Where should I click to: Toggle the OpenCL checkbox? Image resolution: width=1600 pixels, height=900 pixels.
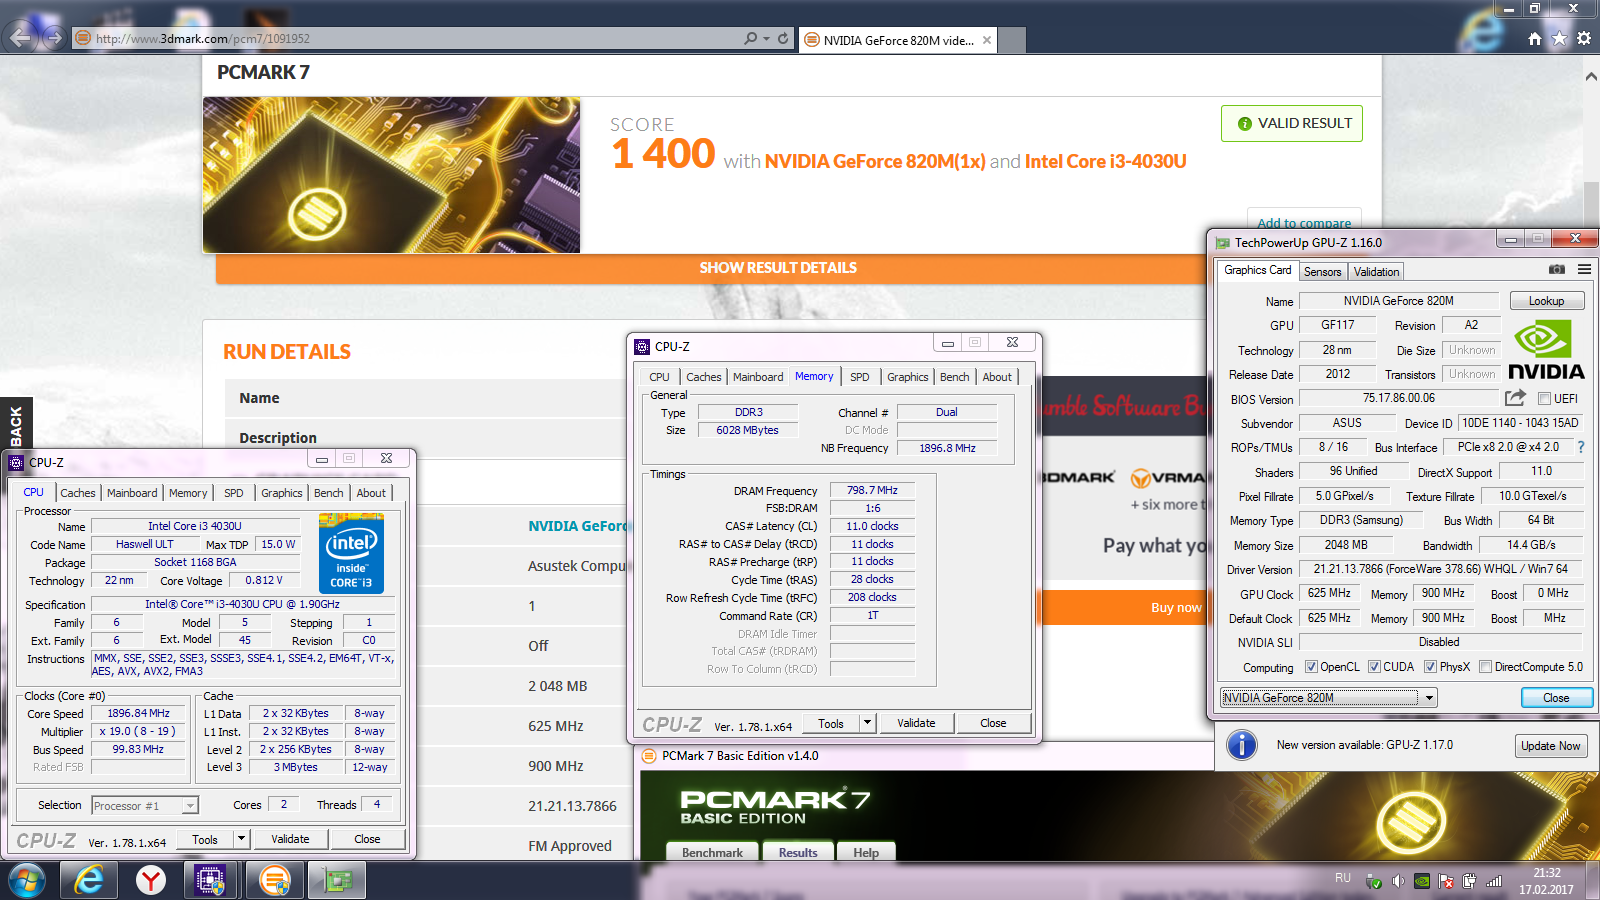point(1311,667)
